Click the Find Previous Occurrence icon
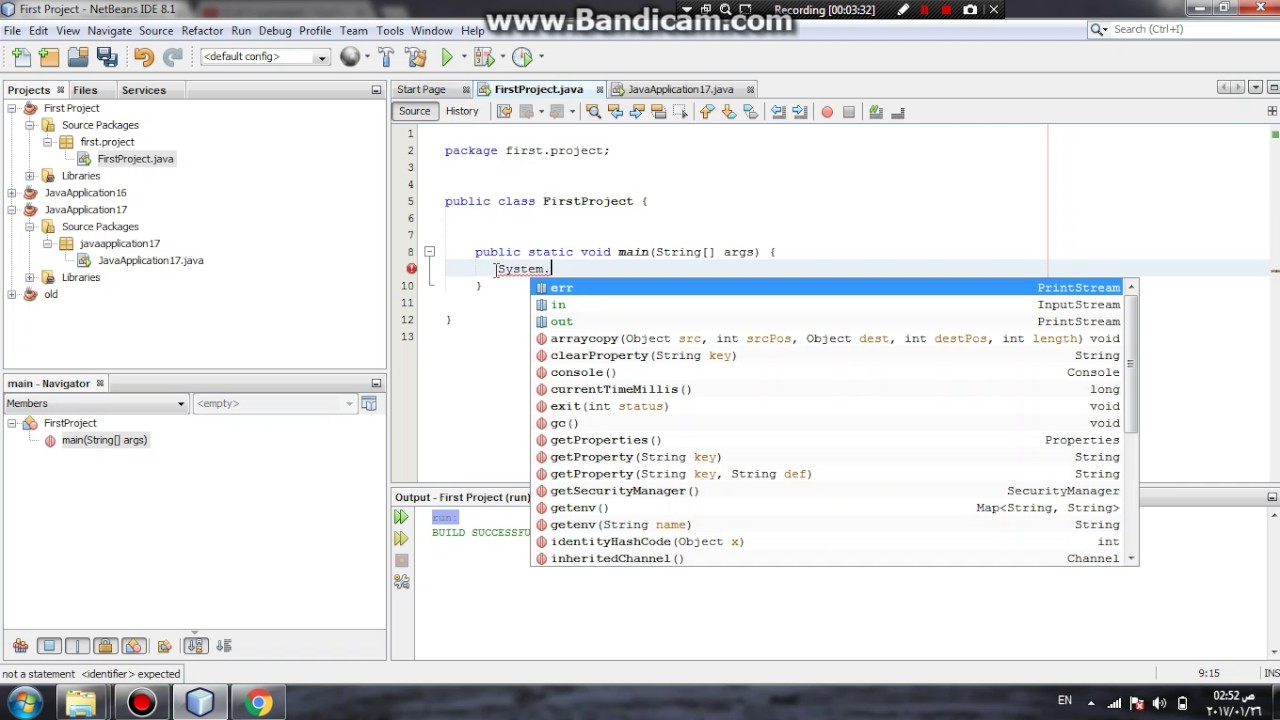 pyautogui.click(x=615, y=112)
